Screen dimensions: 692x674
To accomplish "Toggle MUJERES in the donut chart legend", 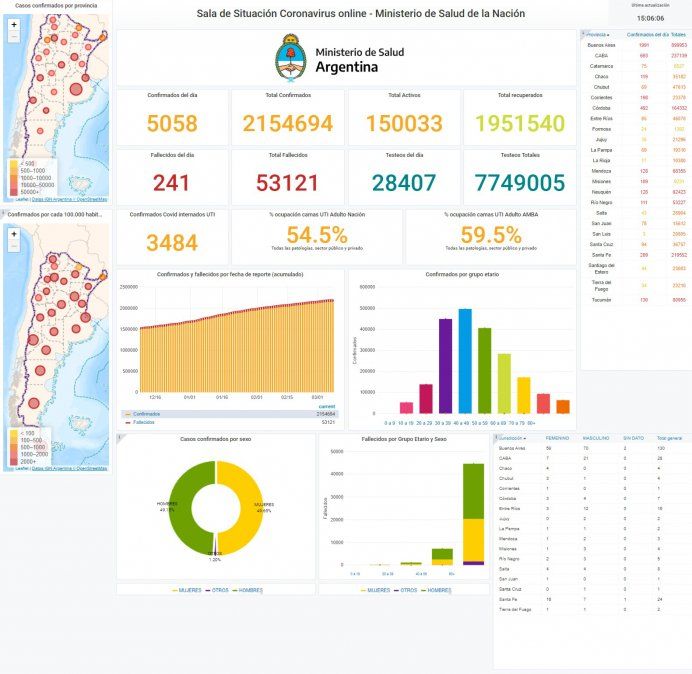I will click(x=187, y=590).
